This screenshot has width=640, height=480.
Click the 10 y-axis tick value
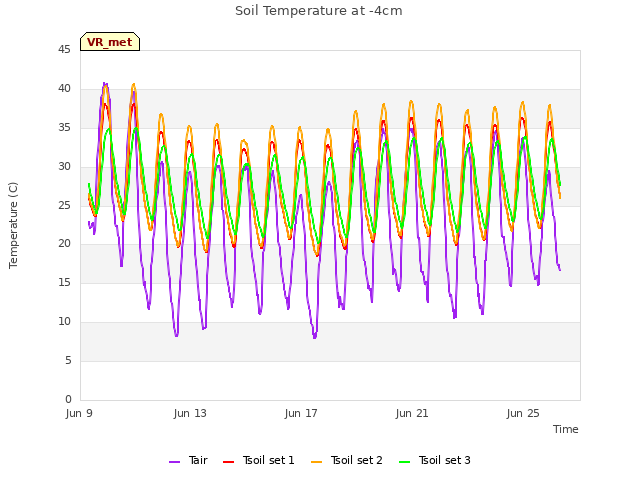(x=64, y=322)
